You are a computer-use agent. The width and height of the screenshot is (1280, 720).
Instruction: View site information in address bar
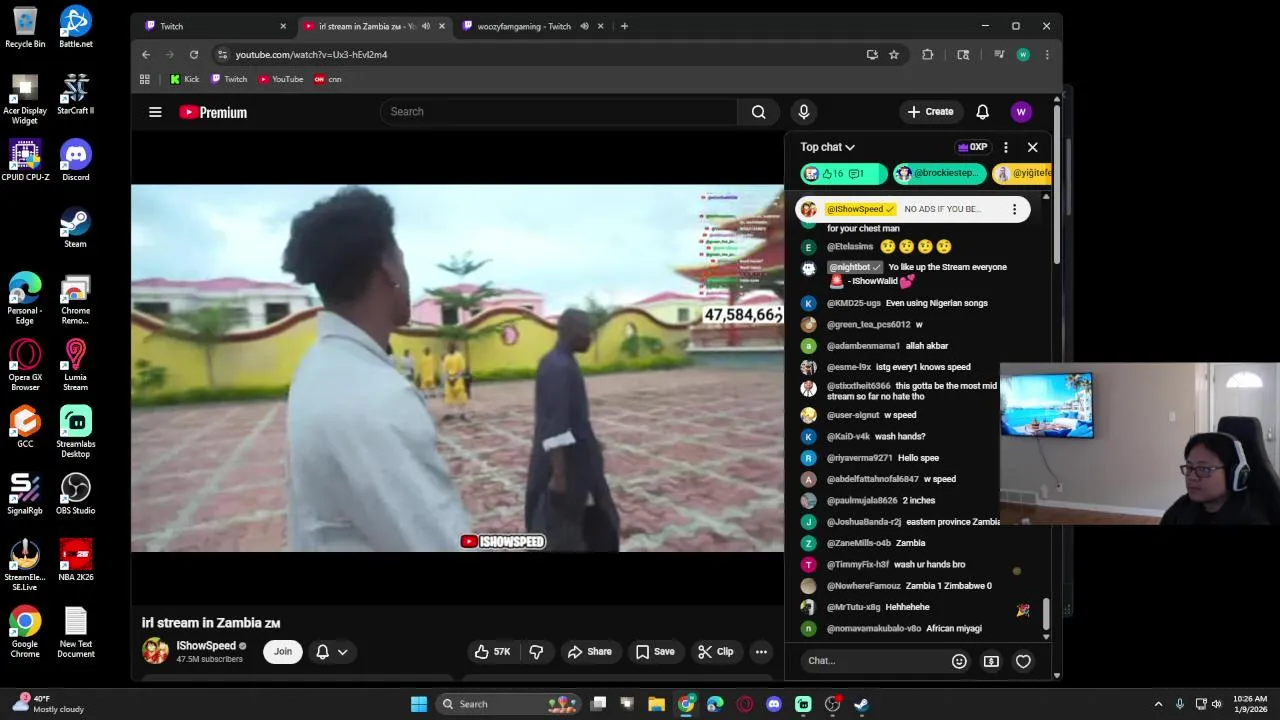click(x=222, y=55)
